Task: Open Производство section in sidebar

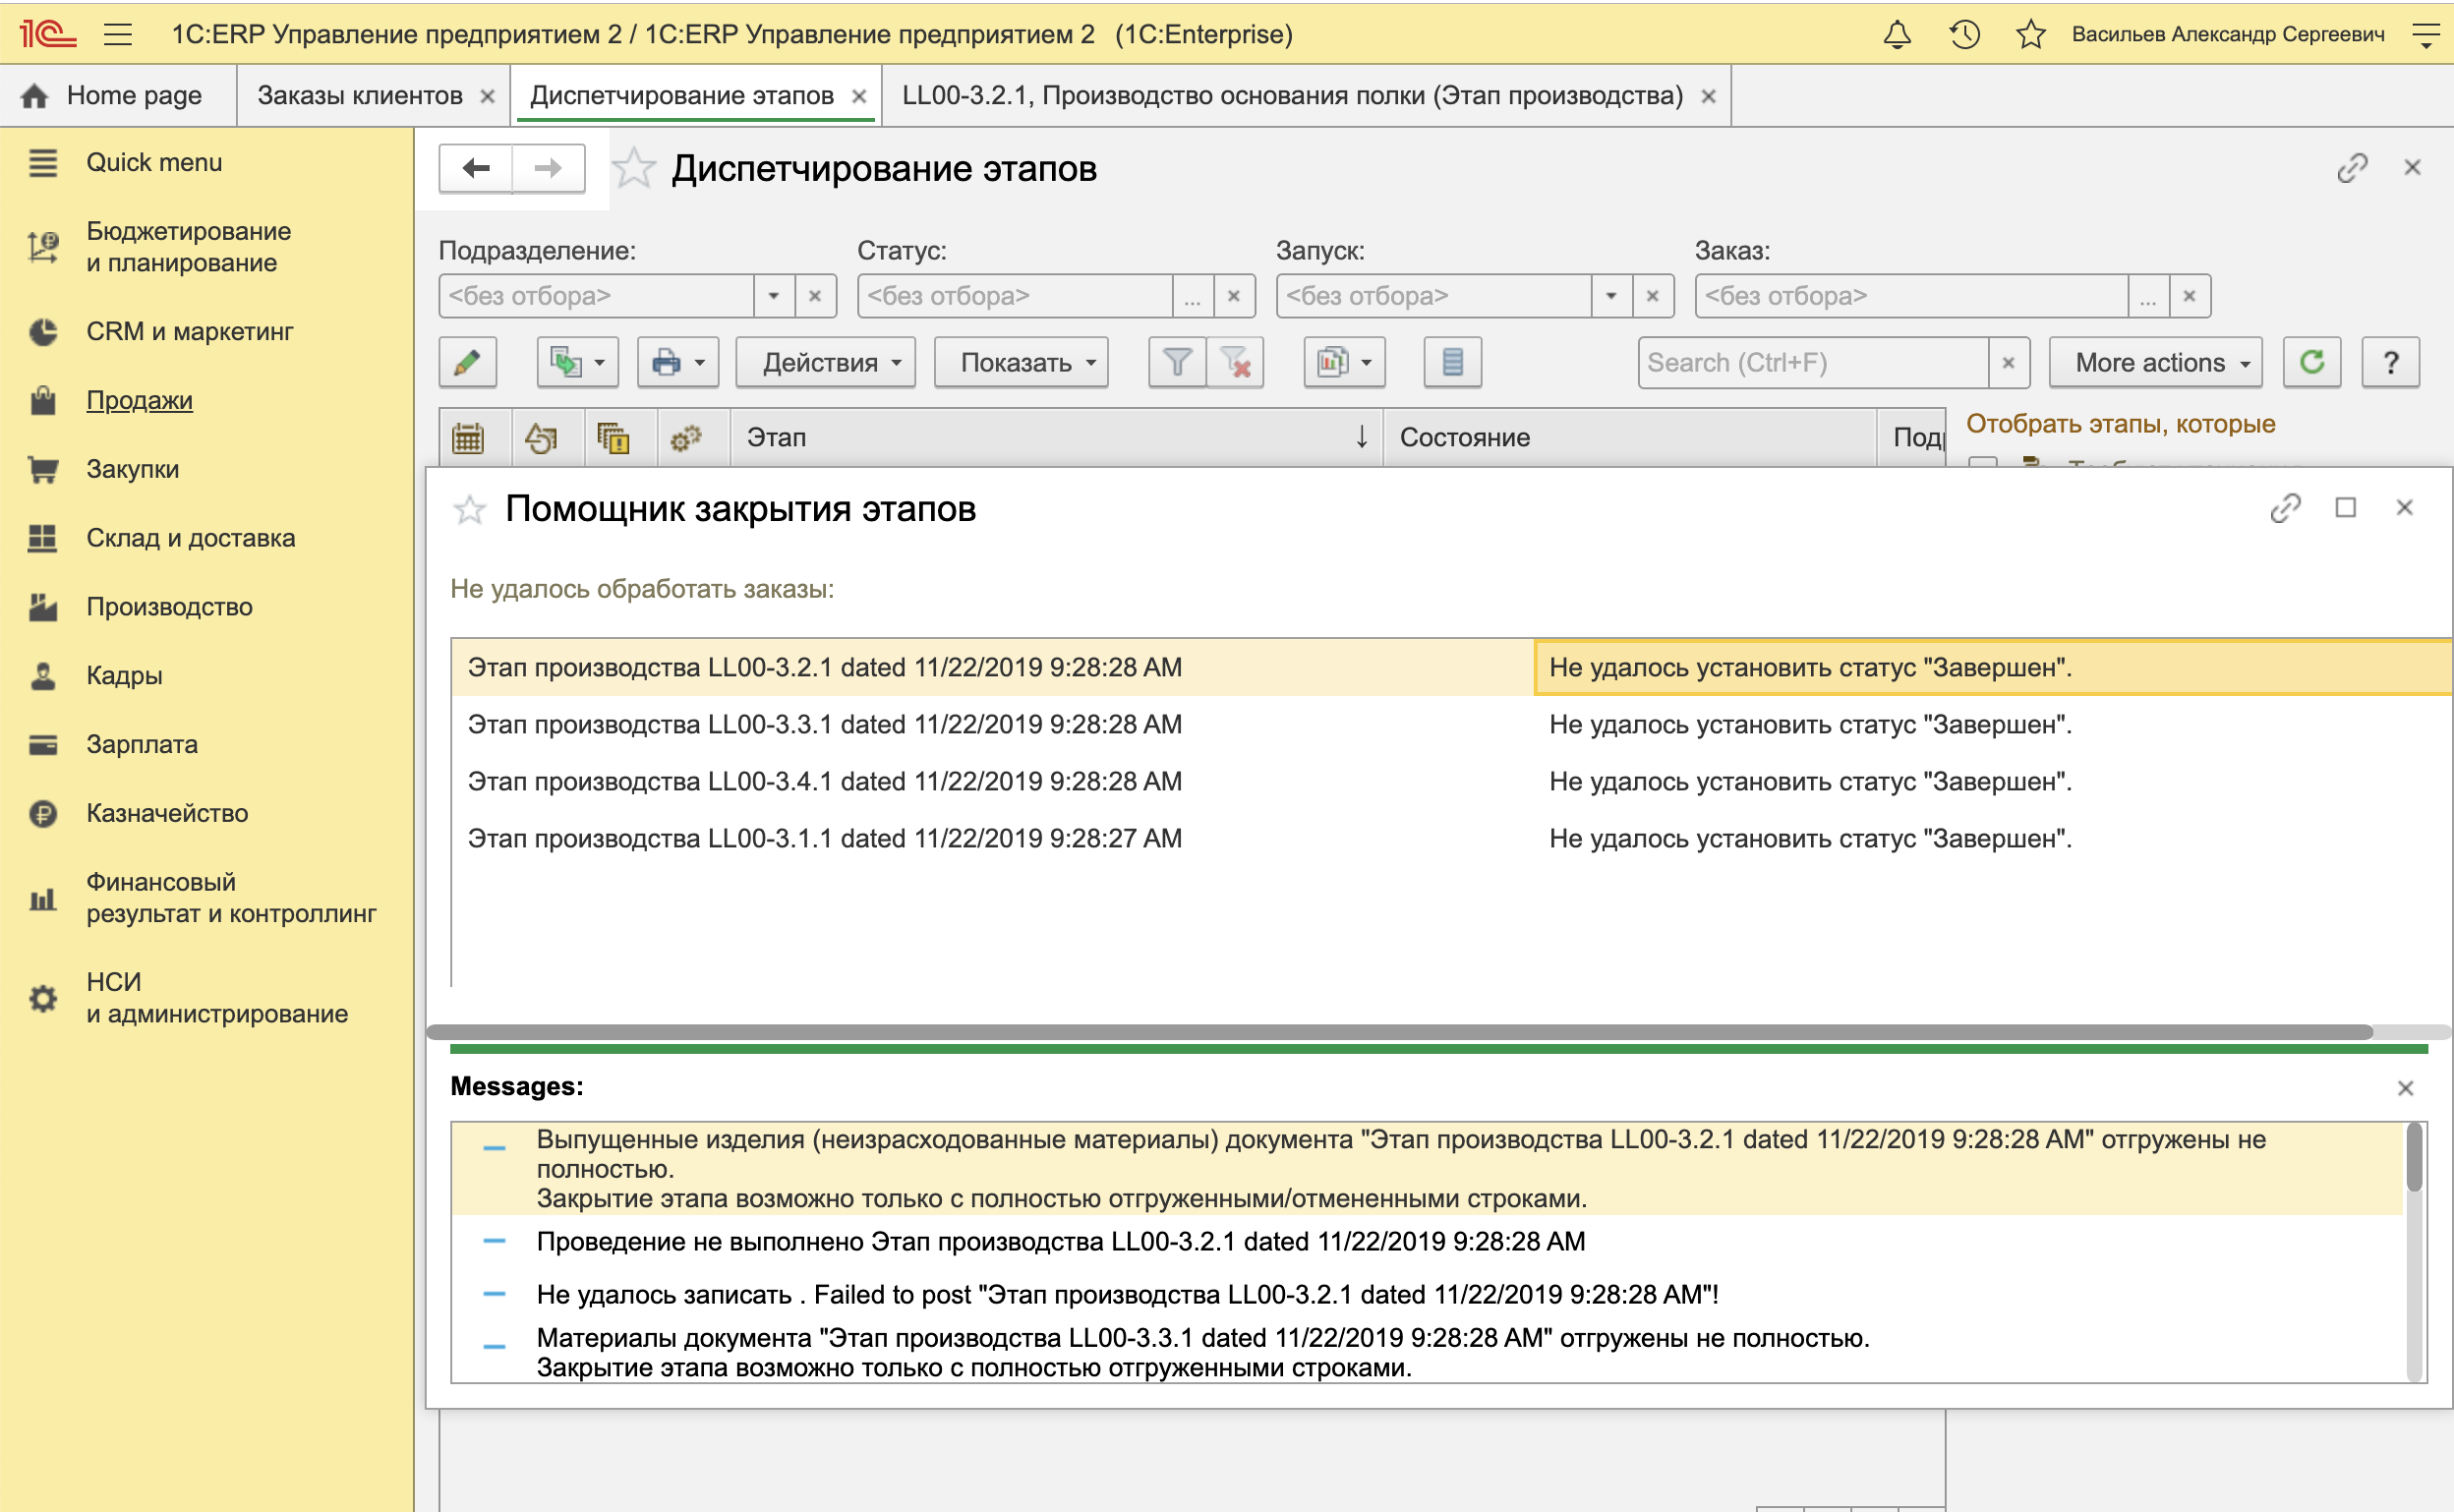Action: (169, 607)
